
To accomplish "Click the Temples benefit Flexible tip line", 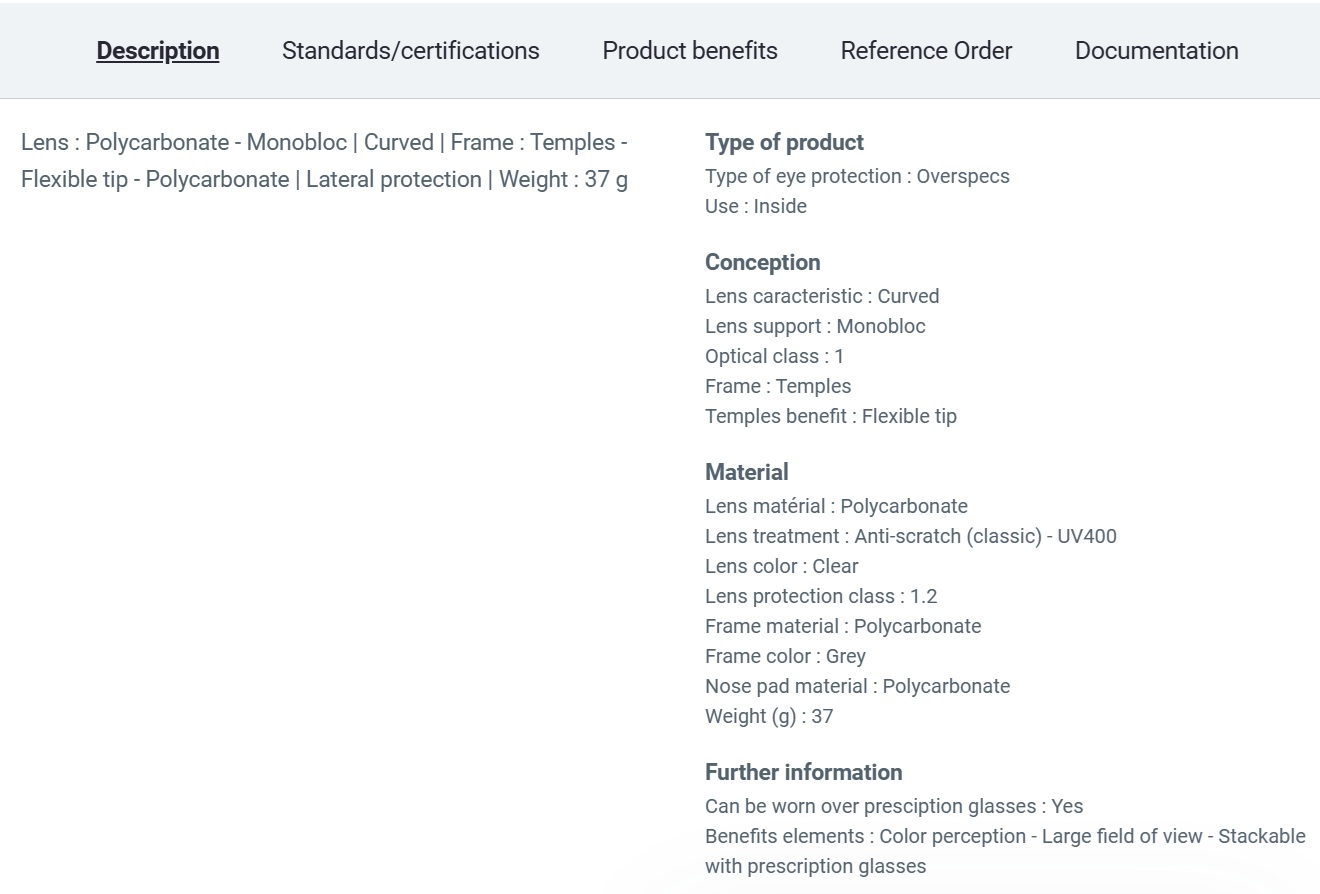I will (830, 416).
